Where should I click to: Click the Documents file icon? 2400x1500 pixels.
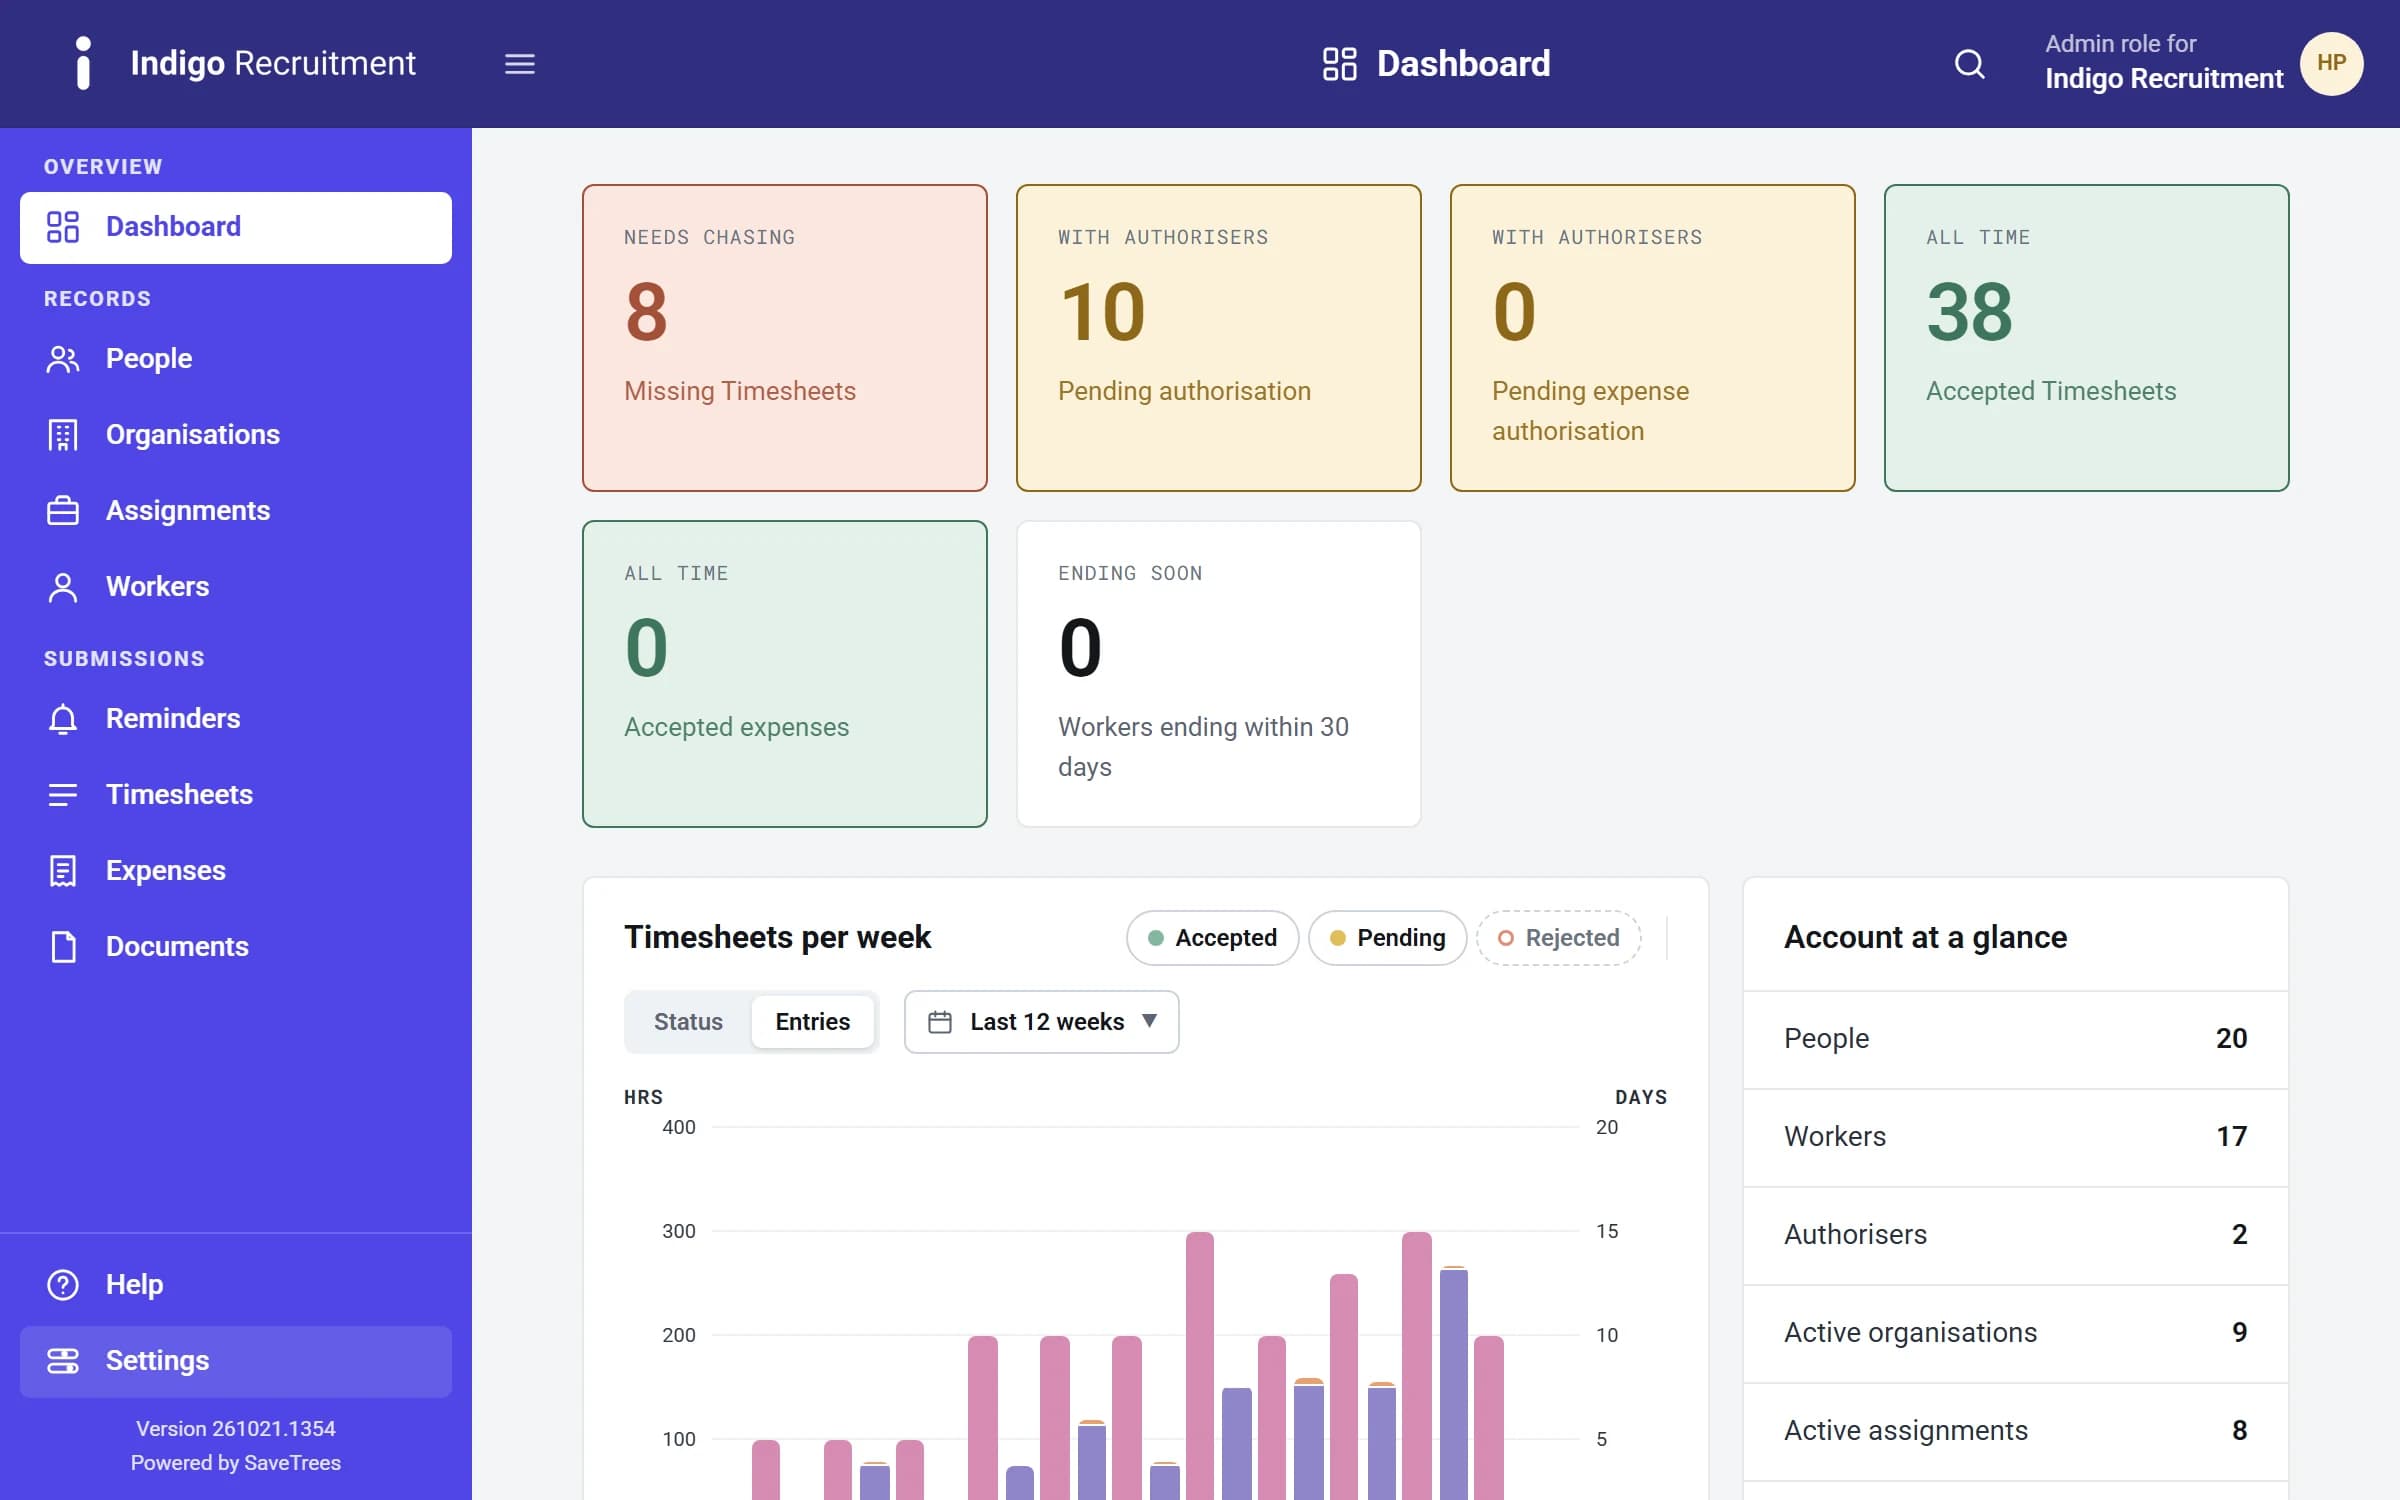pos(63,947)
